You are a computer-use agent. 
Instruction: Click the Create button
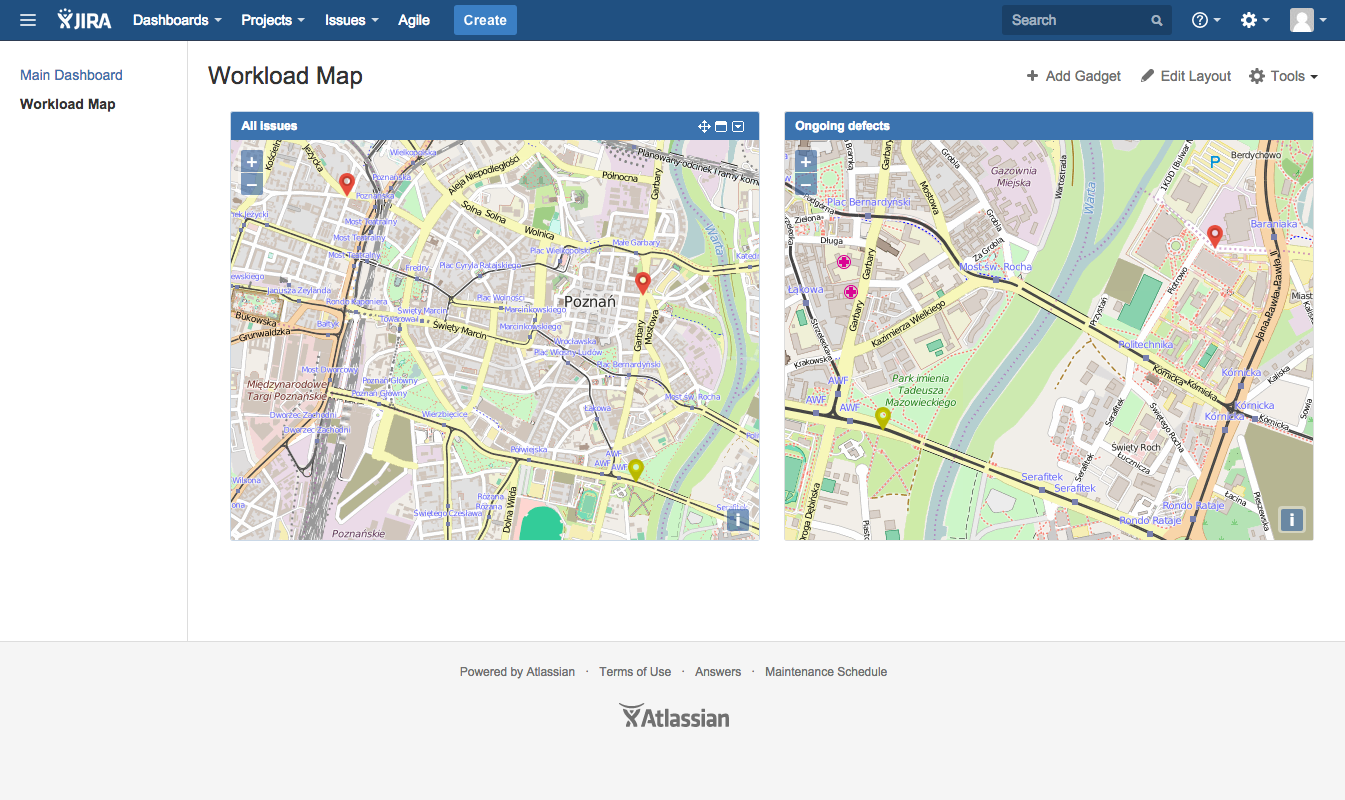(485, 20)
